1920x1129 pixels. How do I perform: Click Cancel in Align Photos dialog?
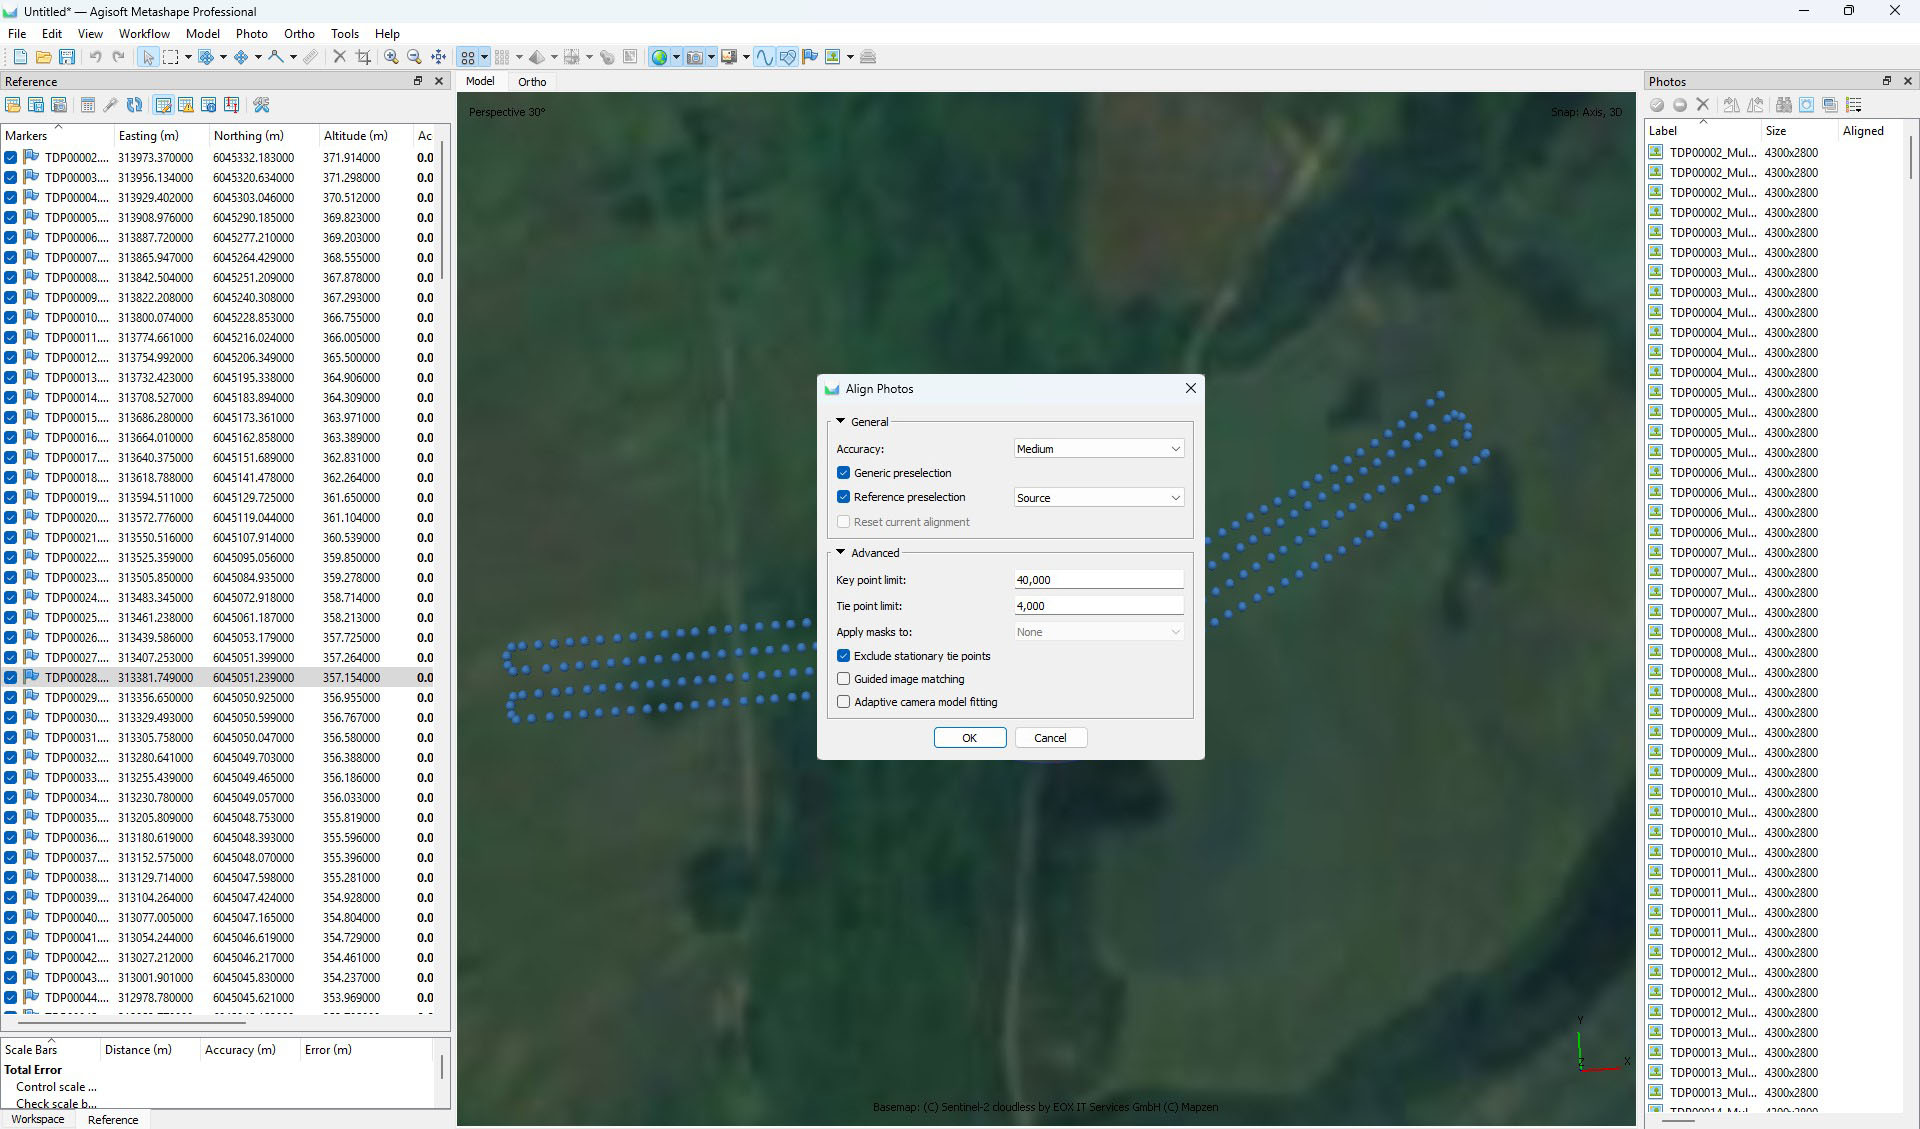pos(1050,738)
